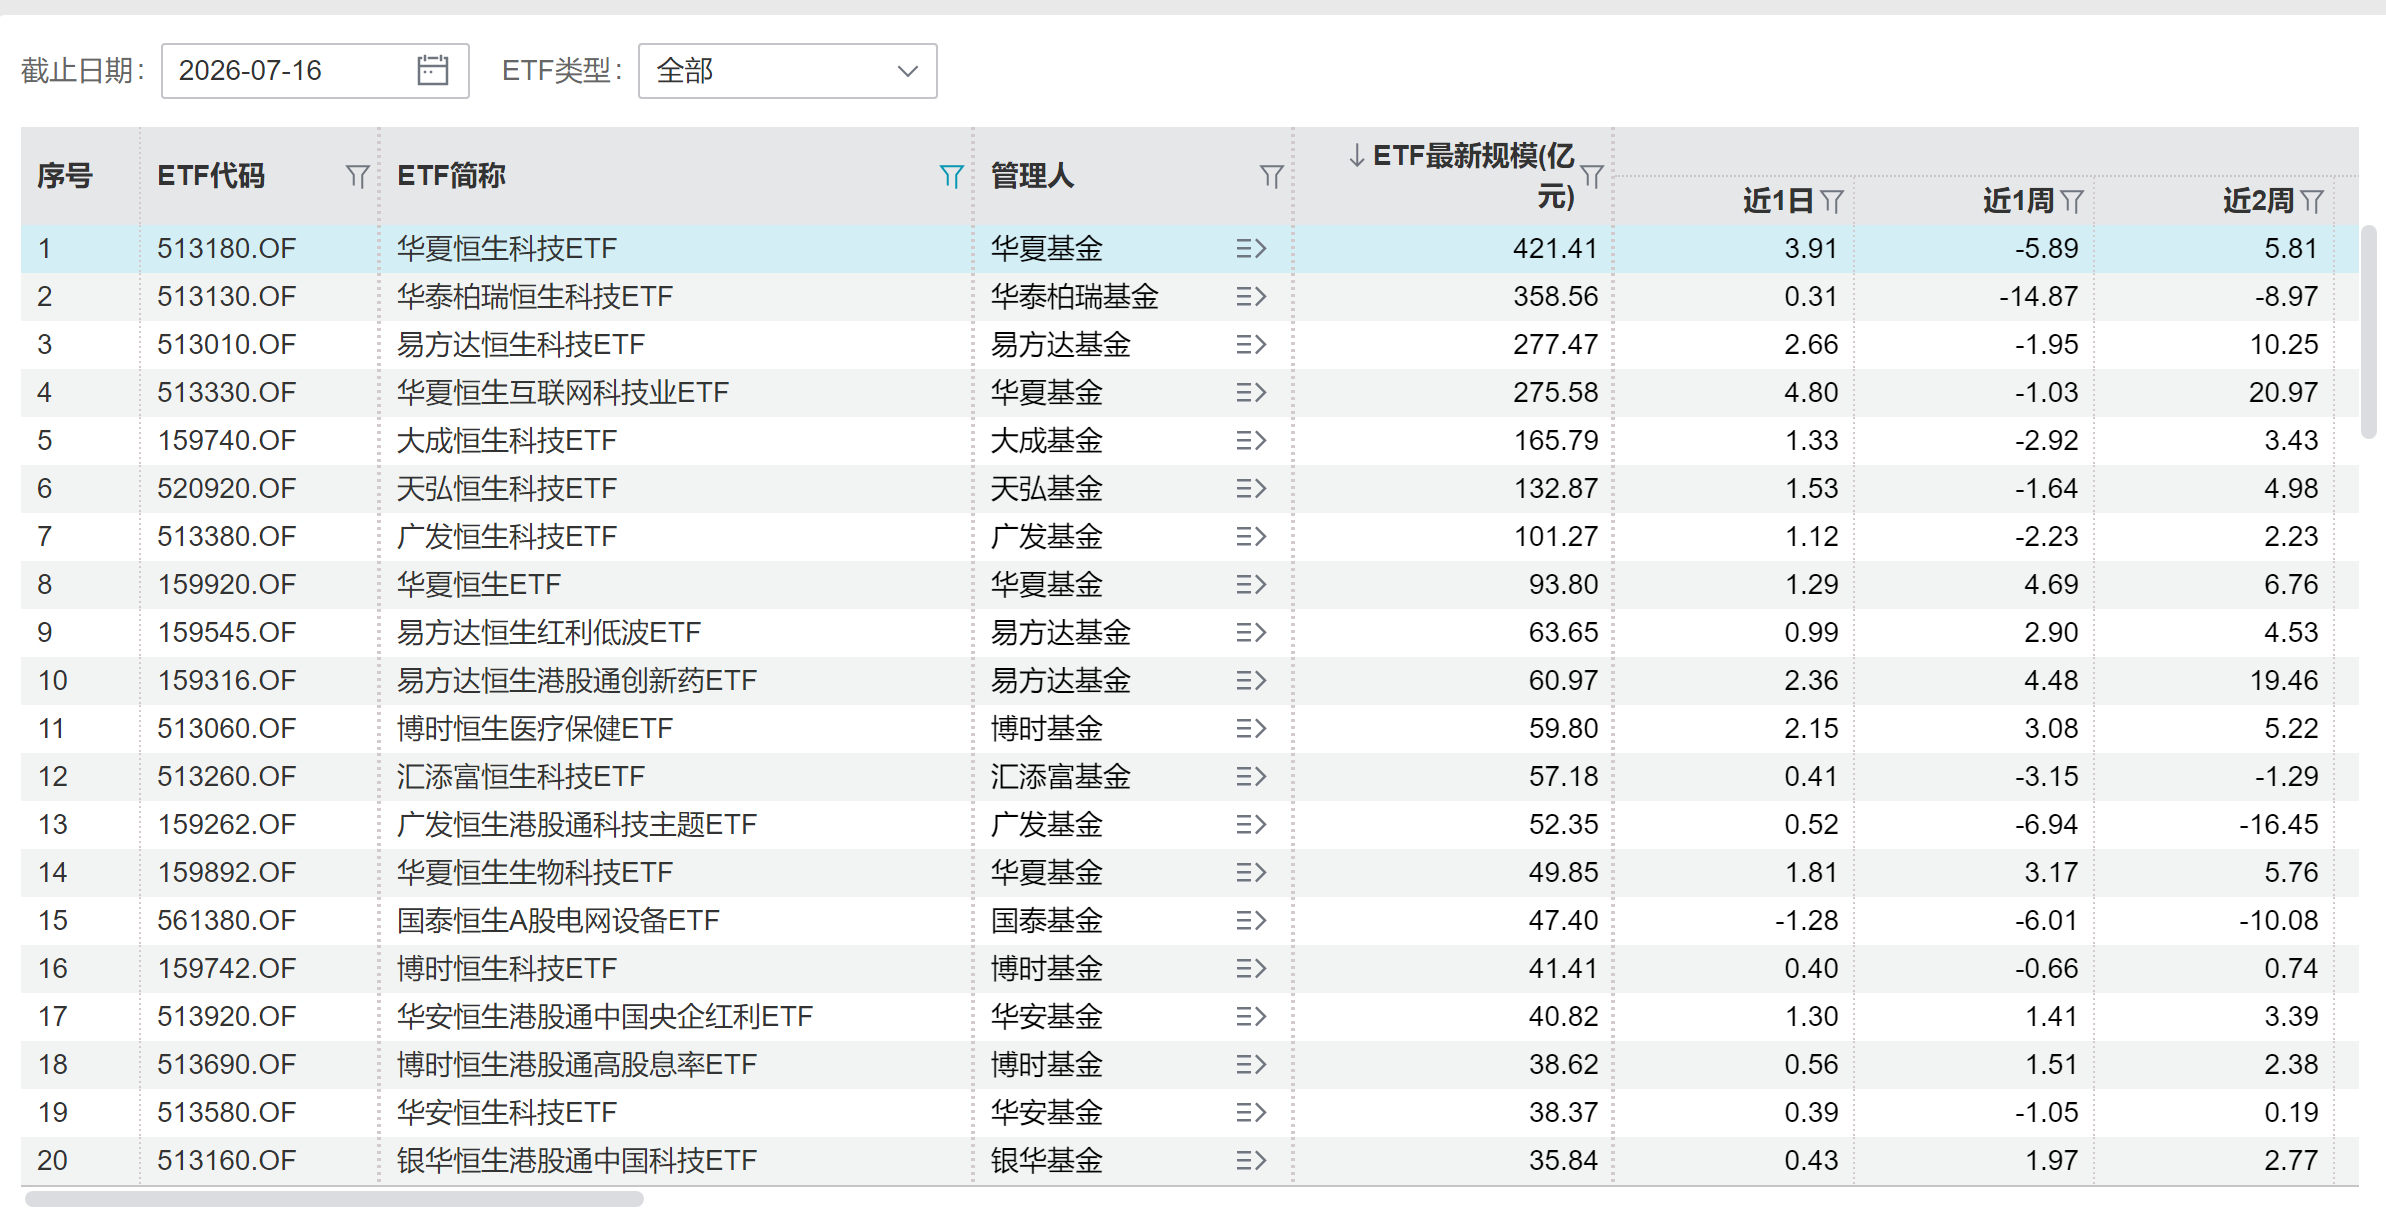Sort by the 近2周 column header
This screenshot has width=2386, height=1214.
pos(2258,201)
